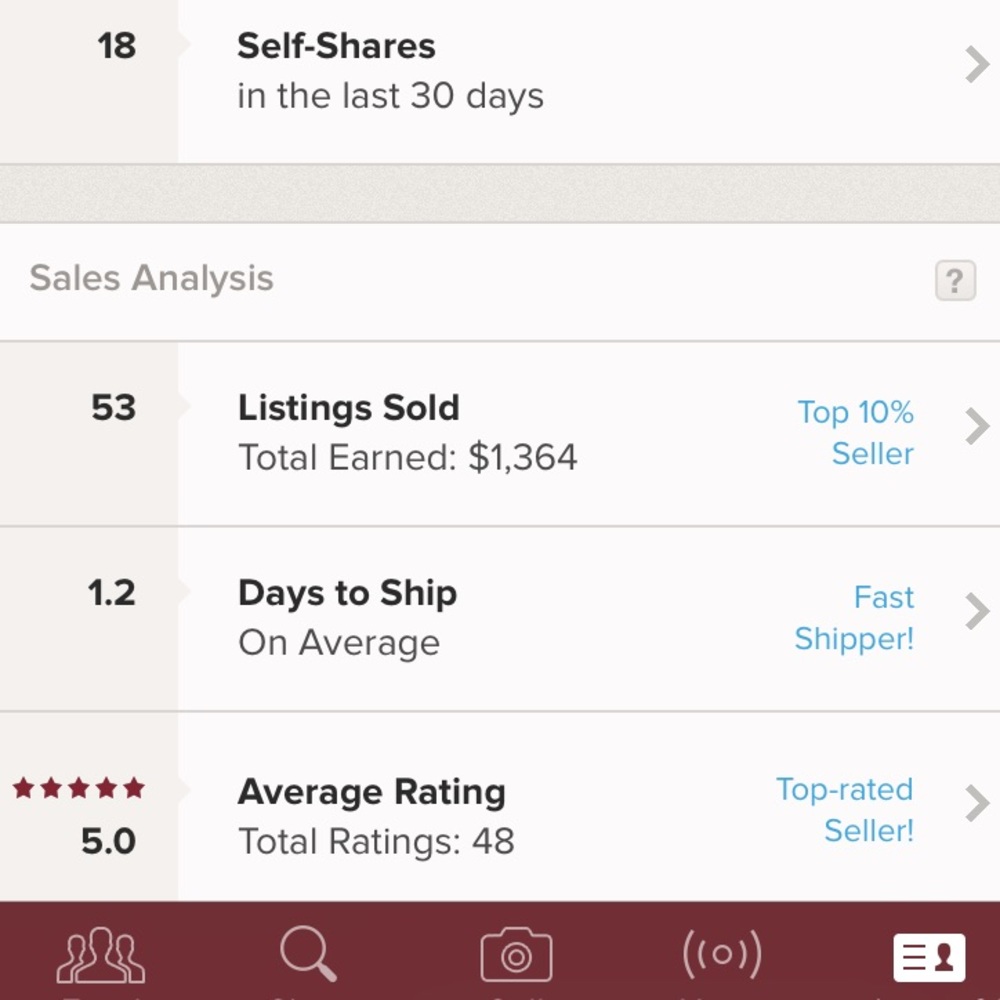Expand the Average Rating row

click(975, 803)
